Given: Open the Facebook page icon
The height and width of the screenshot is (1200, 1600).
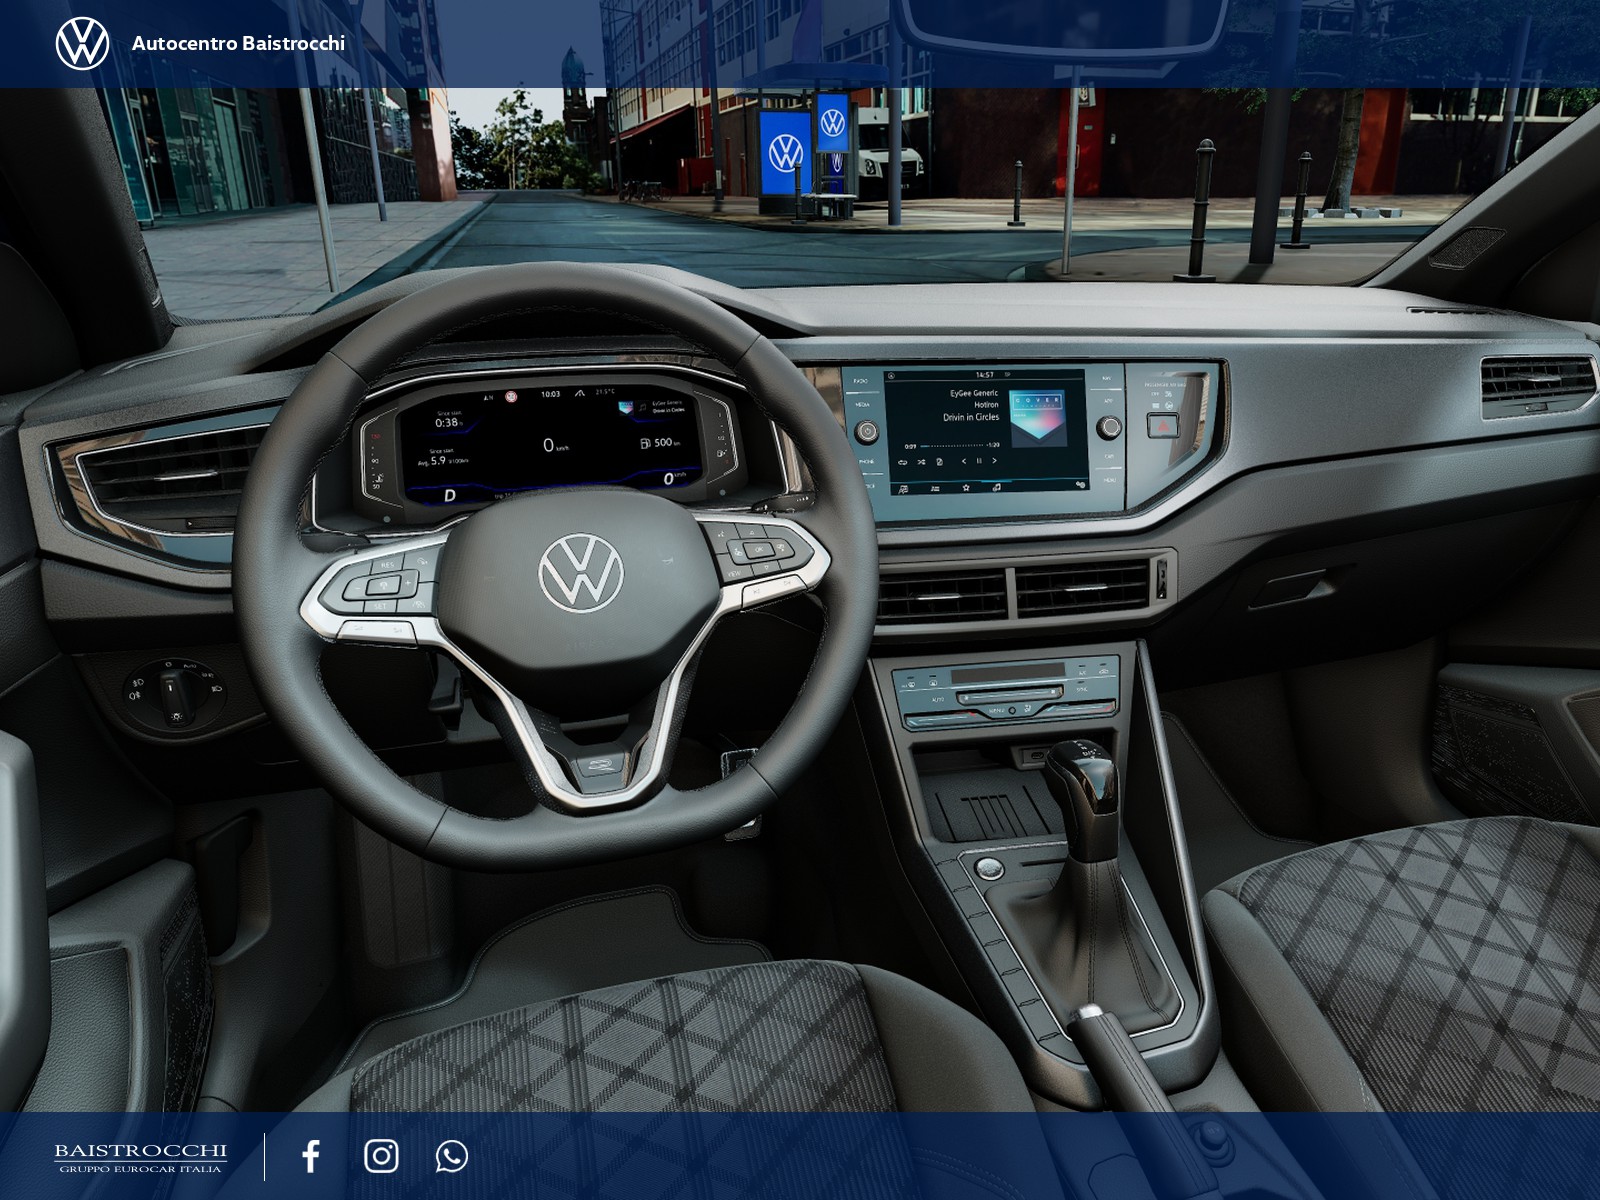Looking at the screenshot, I should tap(311, 1156).
